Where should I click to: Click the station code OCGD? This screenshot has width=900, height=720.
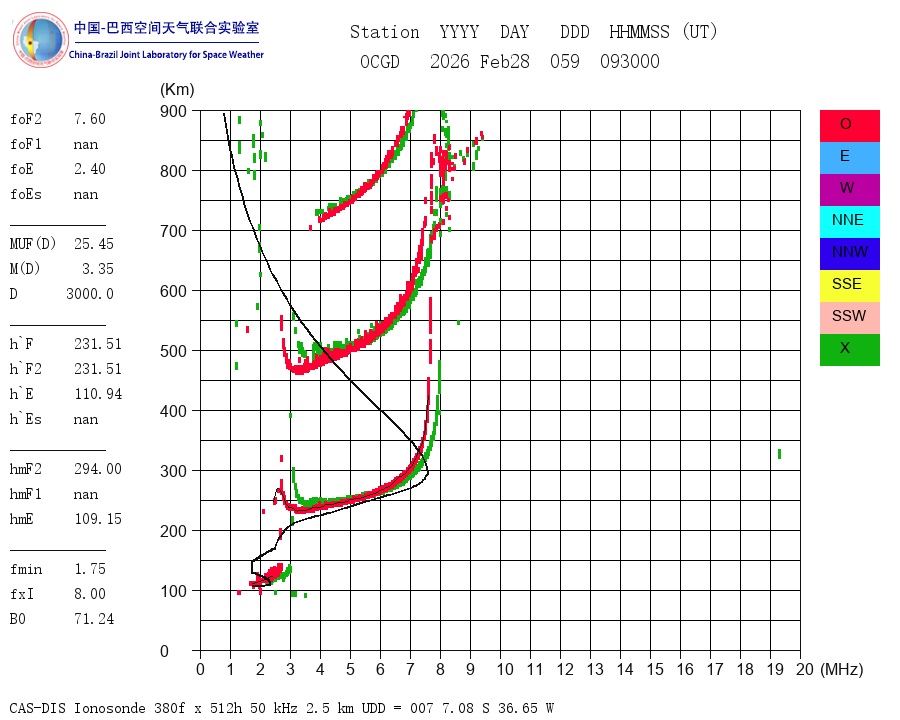pos(380,61)
